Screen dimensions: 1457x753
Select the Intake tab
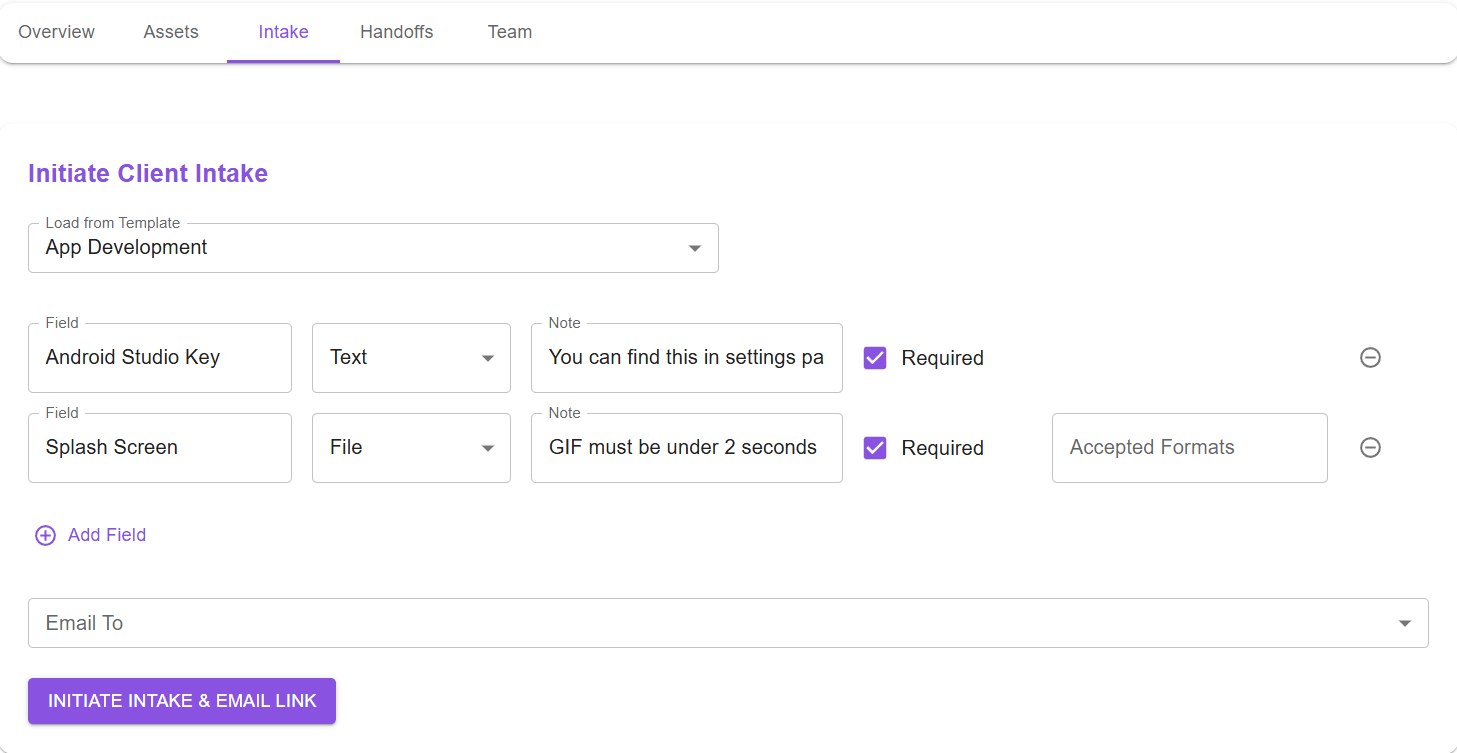(283, 31)
